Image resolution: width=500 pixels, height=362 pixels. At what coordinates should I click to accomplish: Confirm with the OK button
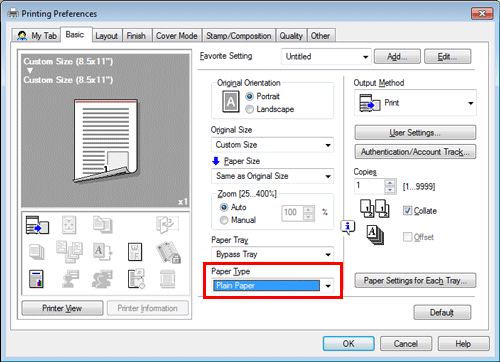[x=349, y=344]
